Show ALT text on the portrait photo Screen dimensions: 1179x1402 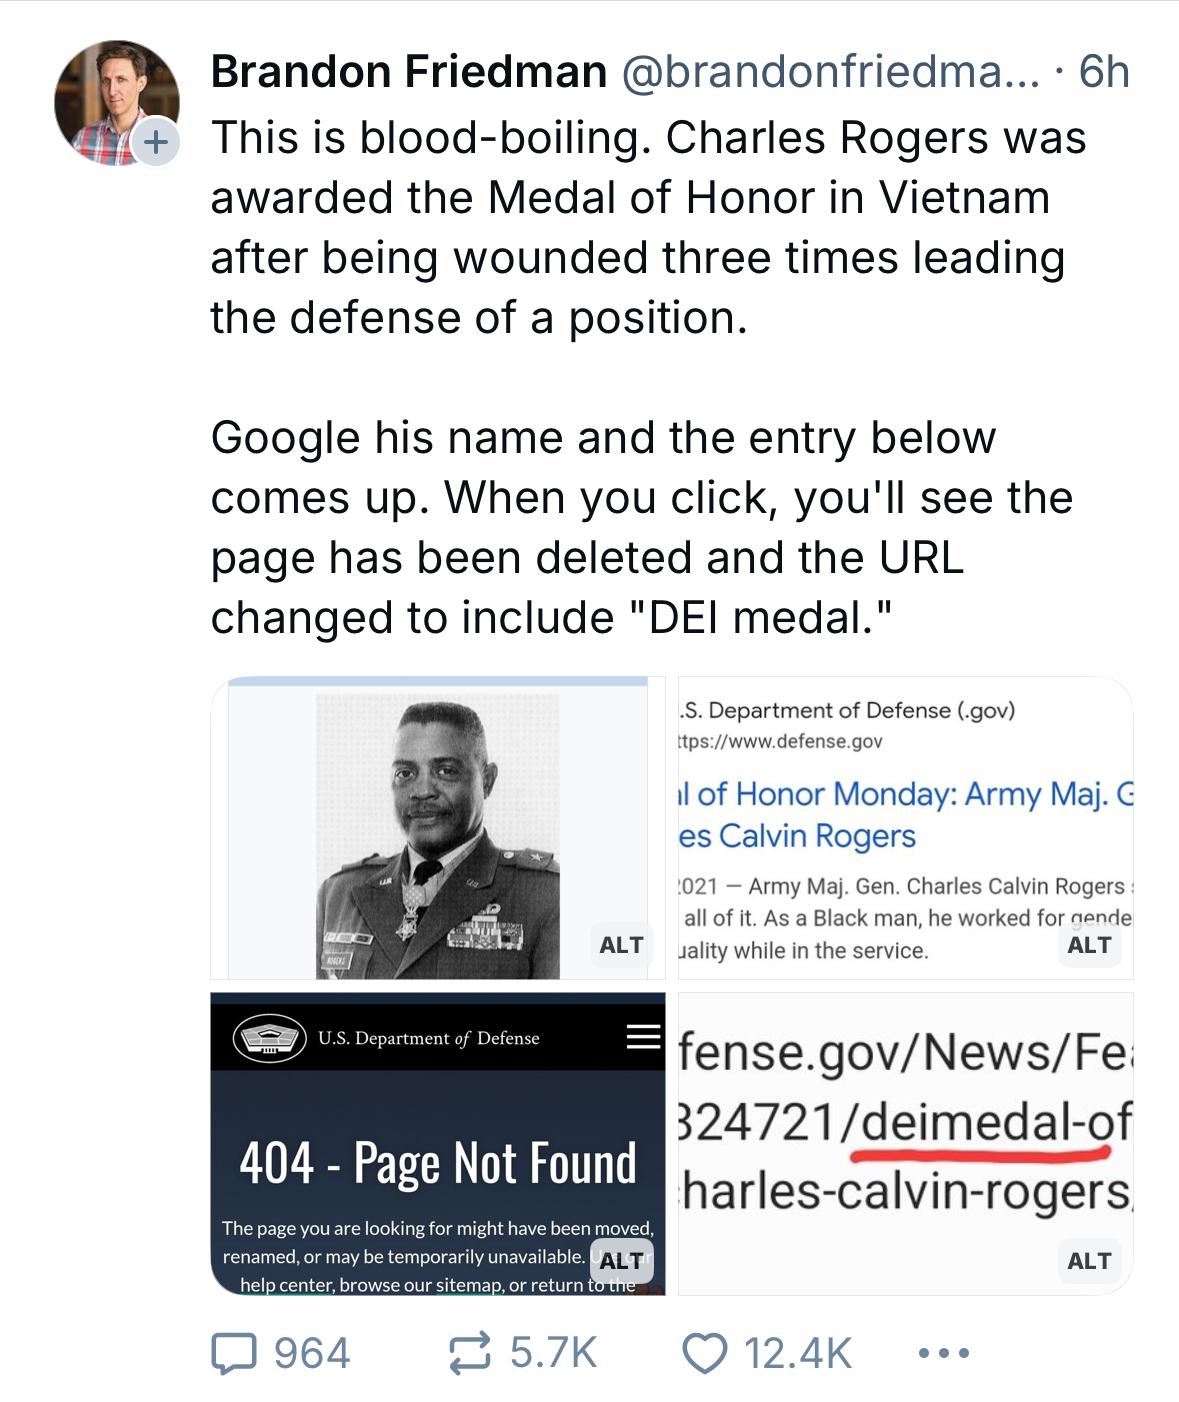tap(621, 945)
